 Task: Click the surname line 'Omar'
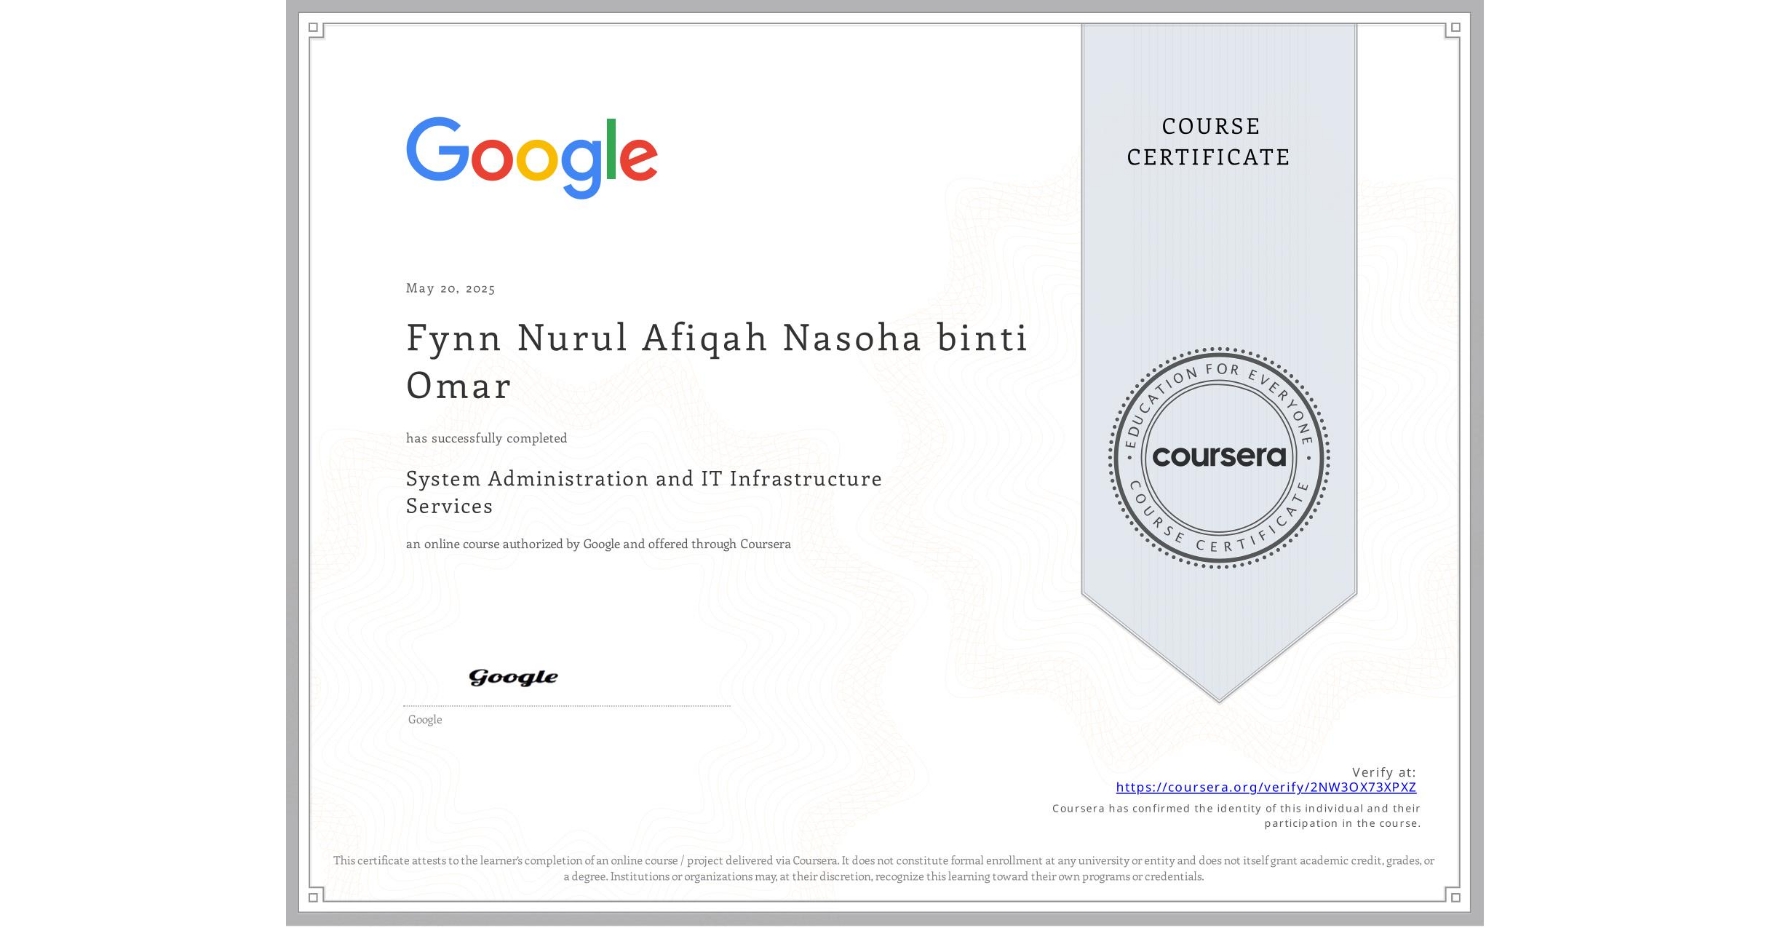point(458,386)
